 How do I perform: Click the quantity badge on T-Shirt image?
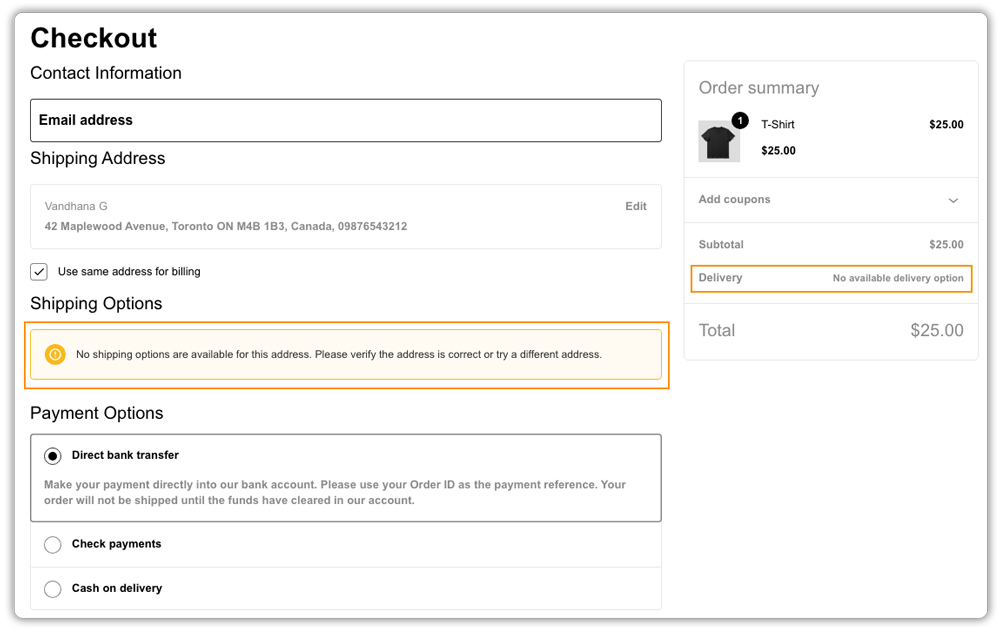tap(740, 120)
